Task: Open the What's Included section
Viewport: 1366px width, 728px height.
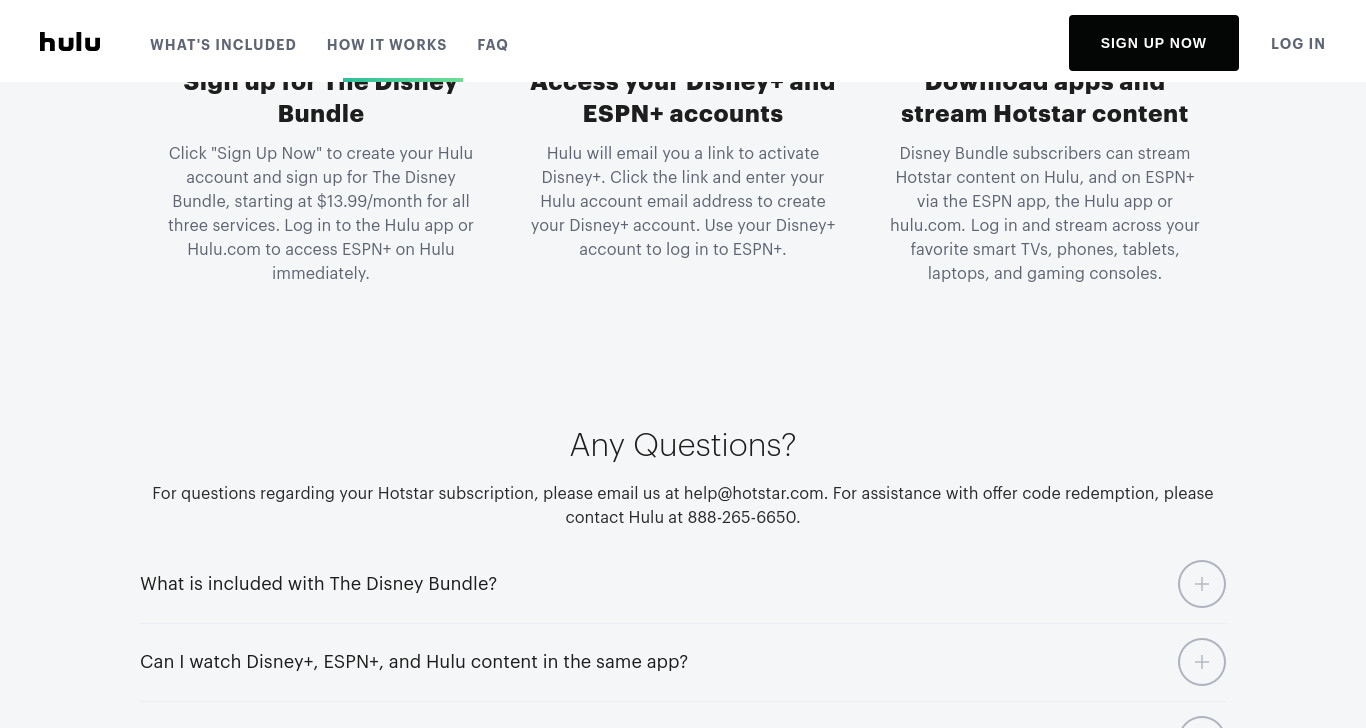Action: (x=223, y=45)
